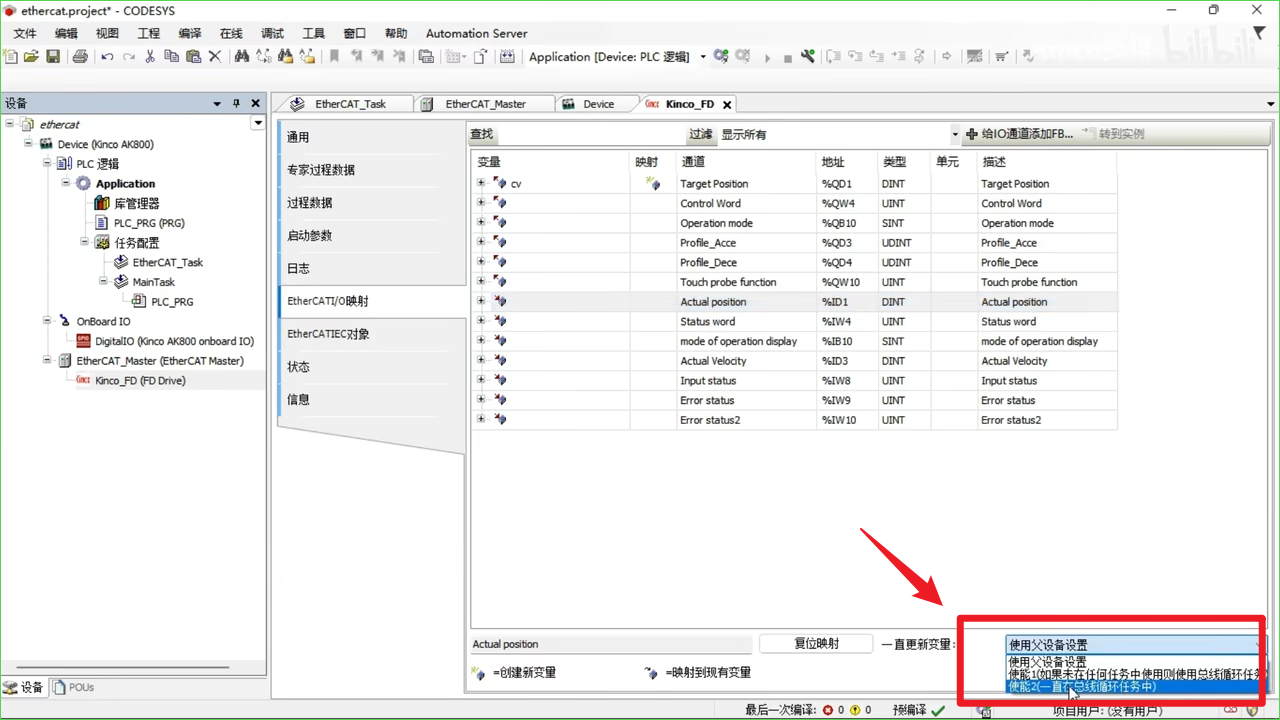The height and width of the screenshot is (720, 1280).
Task: Open the 调试 menu
Action: [272, 33]
